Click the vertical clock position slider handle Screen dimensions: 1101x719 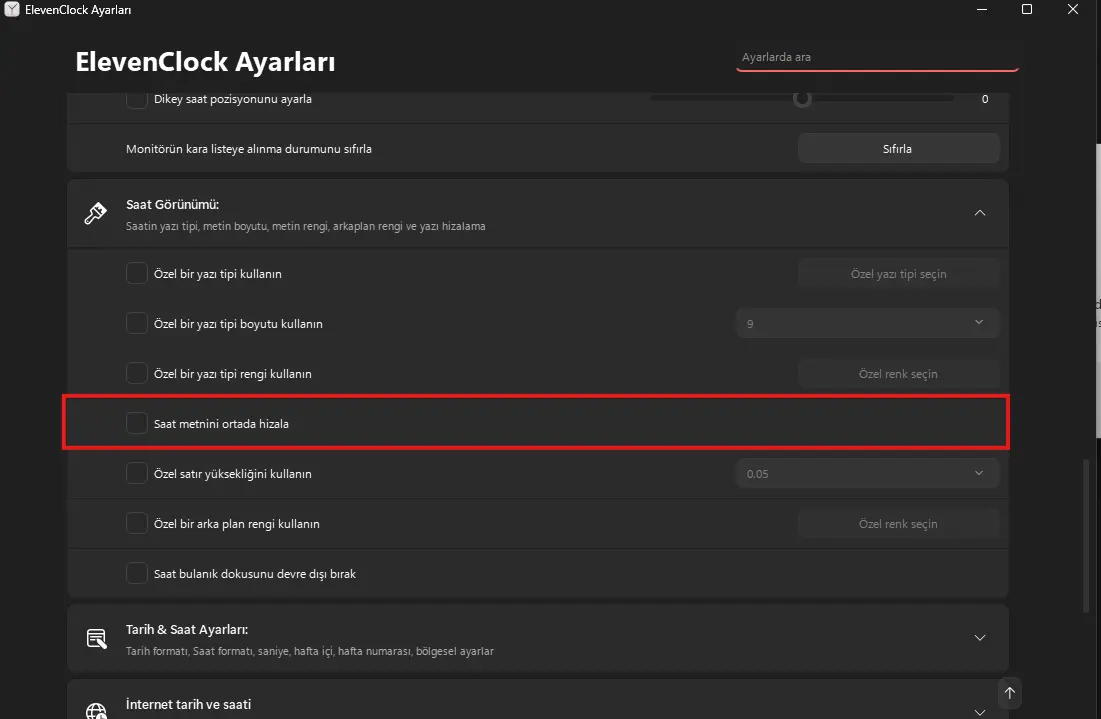point(802,98)
